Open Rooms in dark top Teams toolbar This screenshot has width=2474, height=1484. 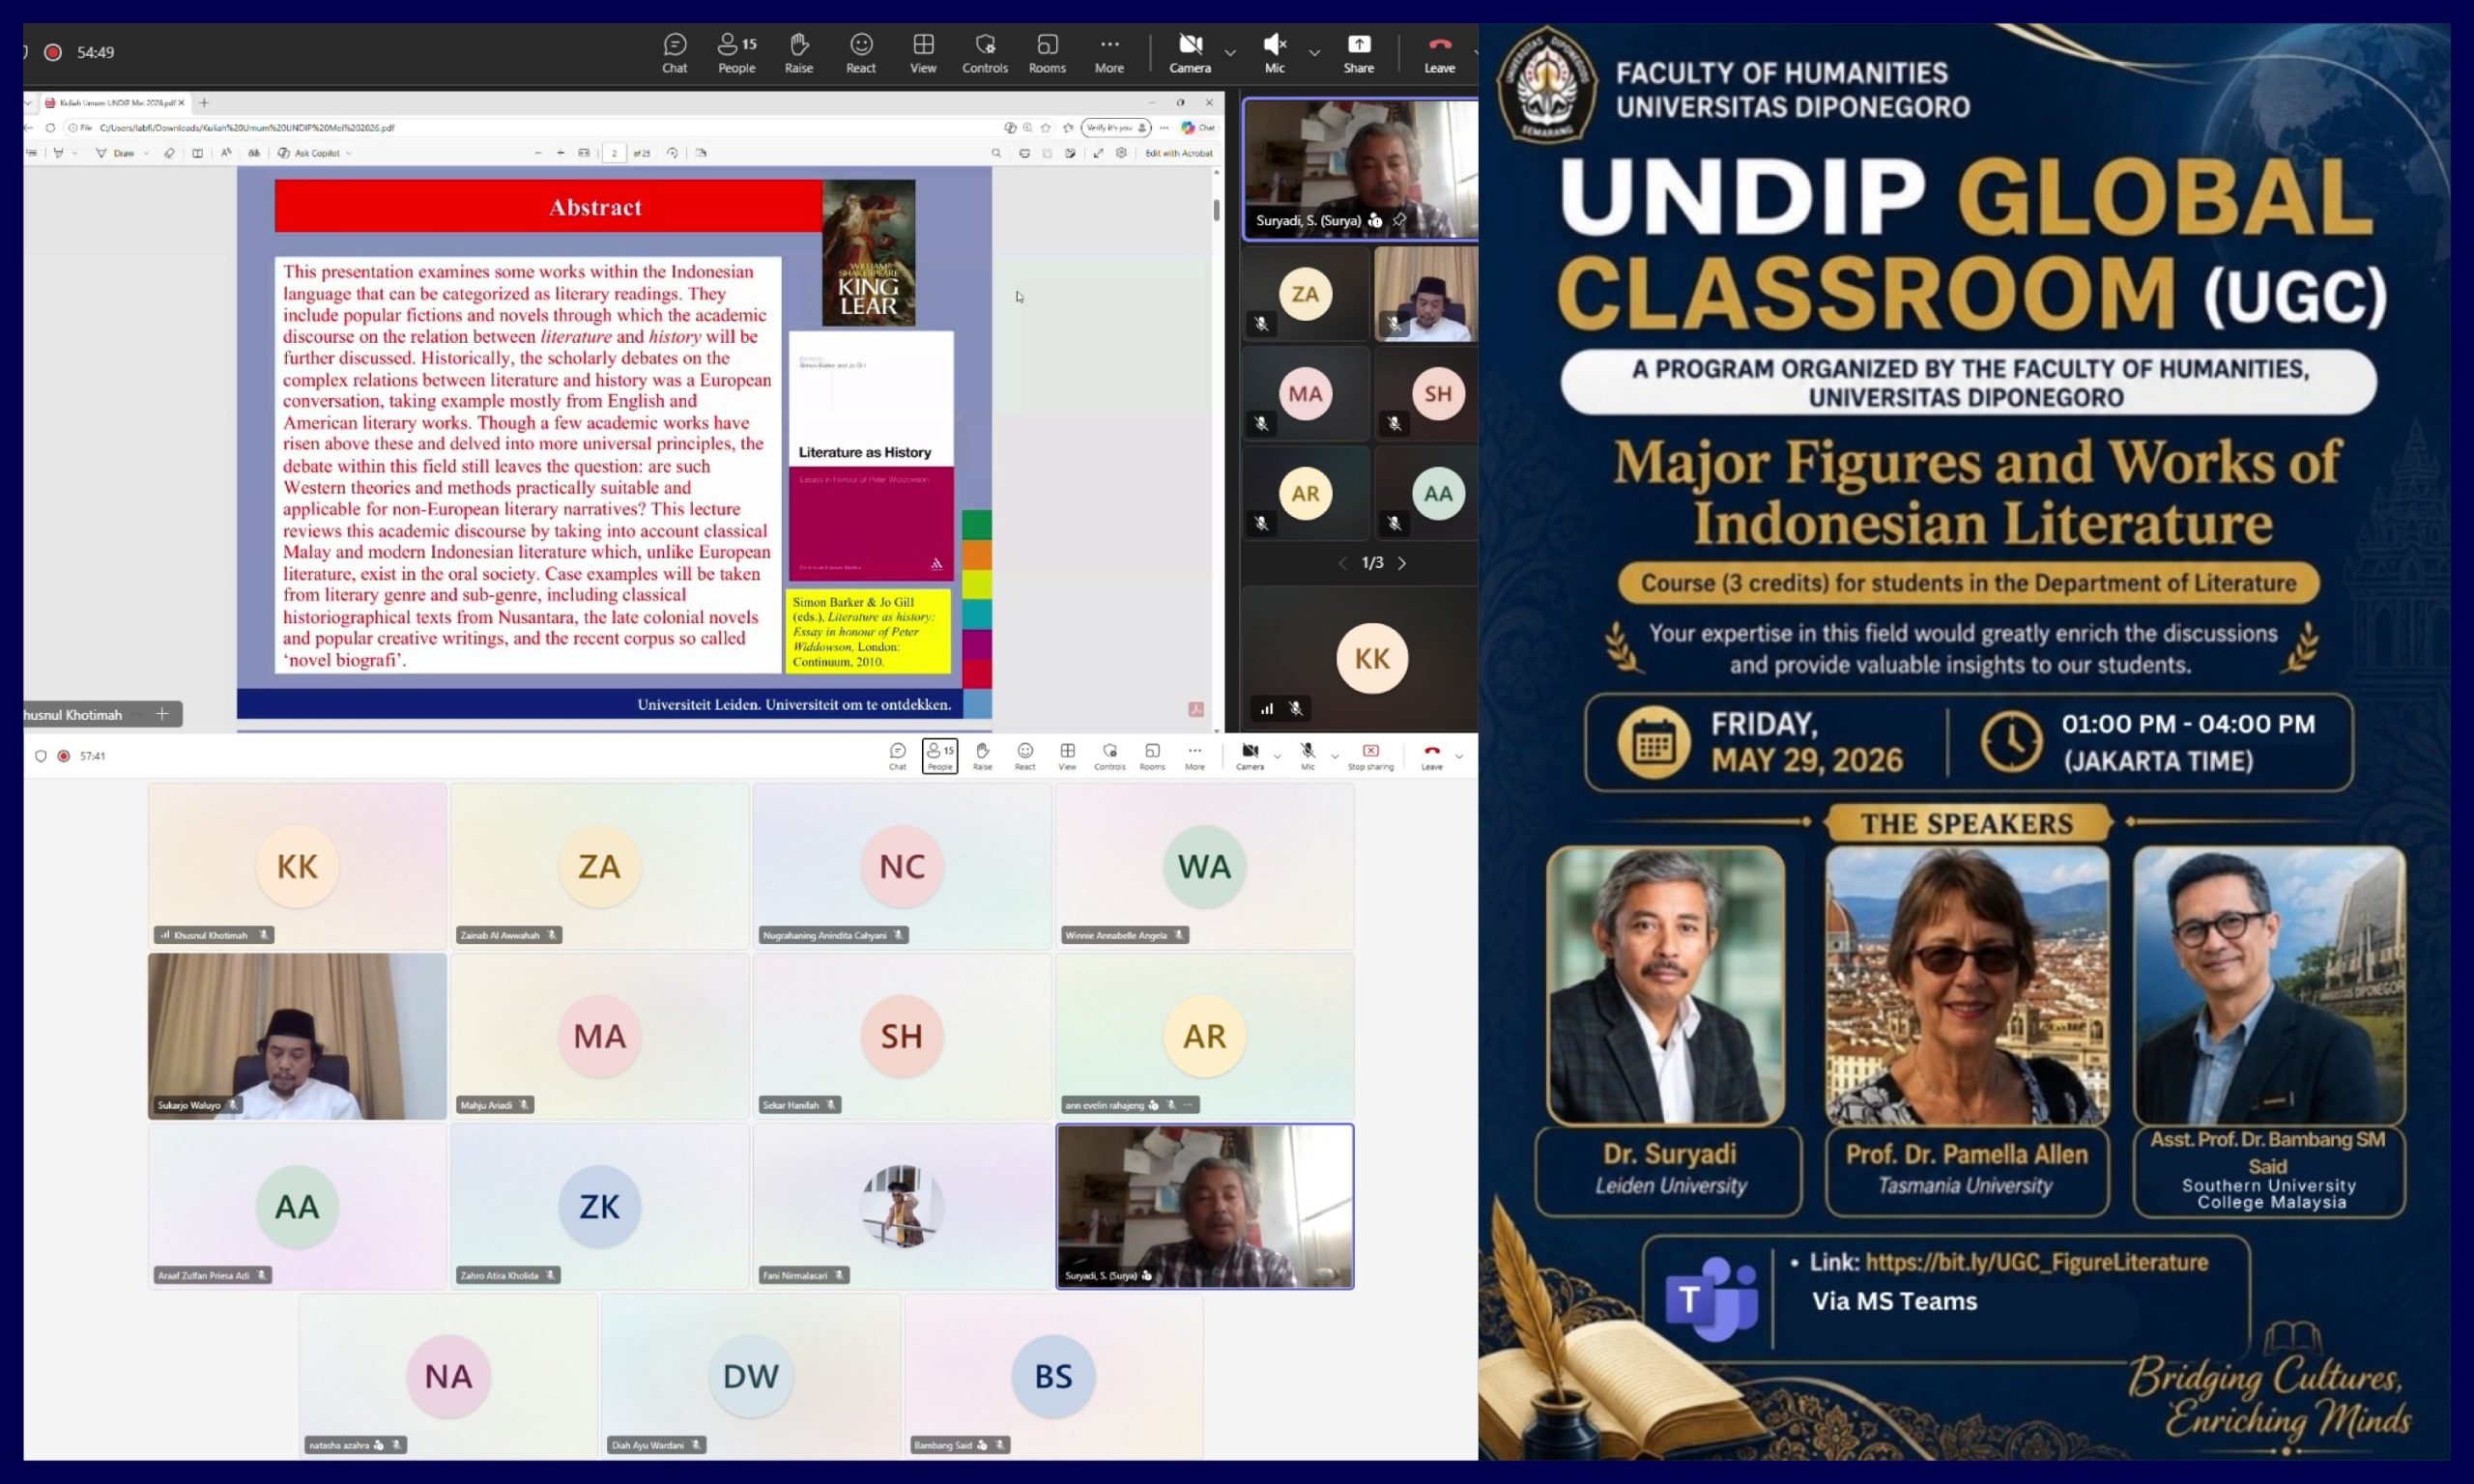click(x=1047, y=53)
